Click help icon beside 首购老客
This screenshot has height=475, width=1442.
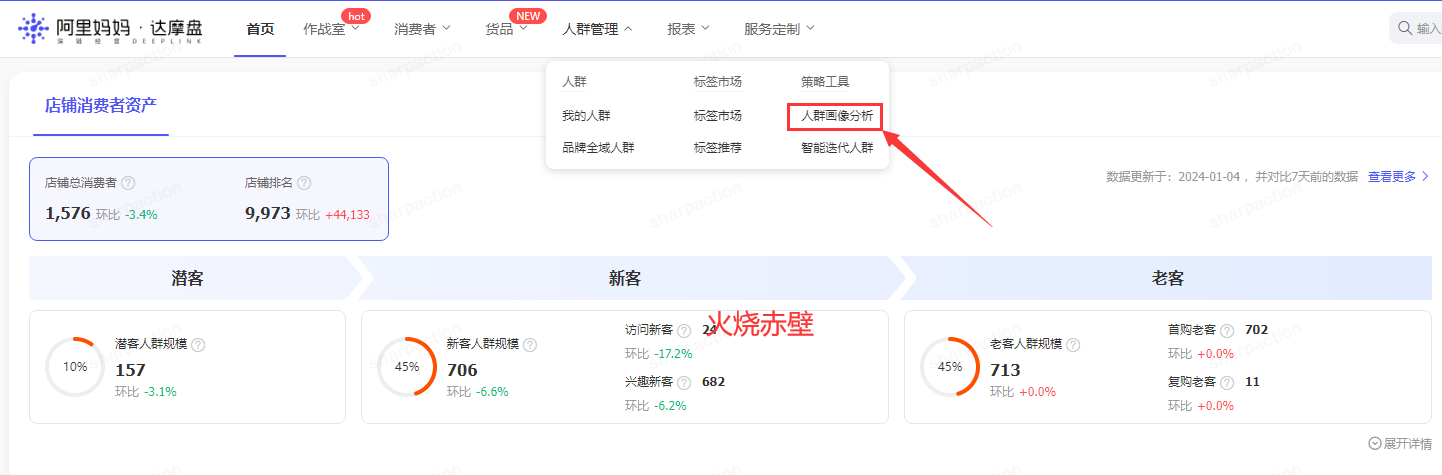point(1227,330)
